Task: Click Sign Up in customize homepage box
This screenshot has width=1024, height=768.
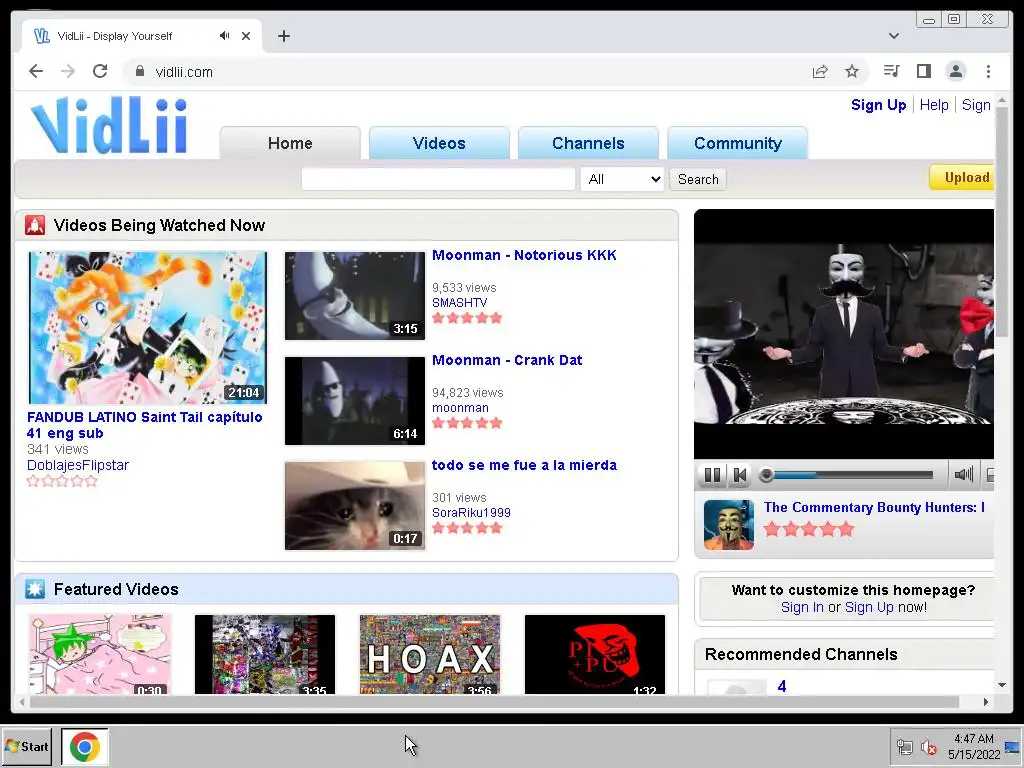Action: [x=869, y=607]
